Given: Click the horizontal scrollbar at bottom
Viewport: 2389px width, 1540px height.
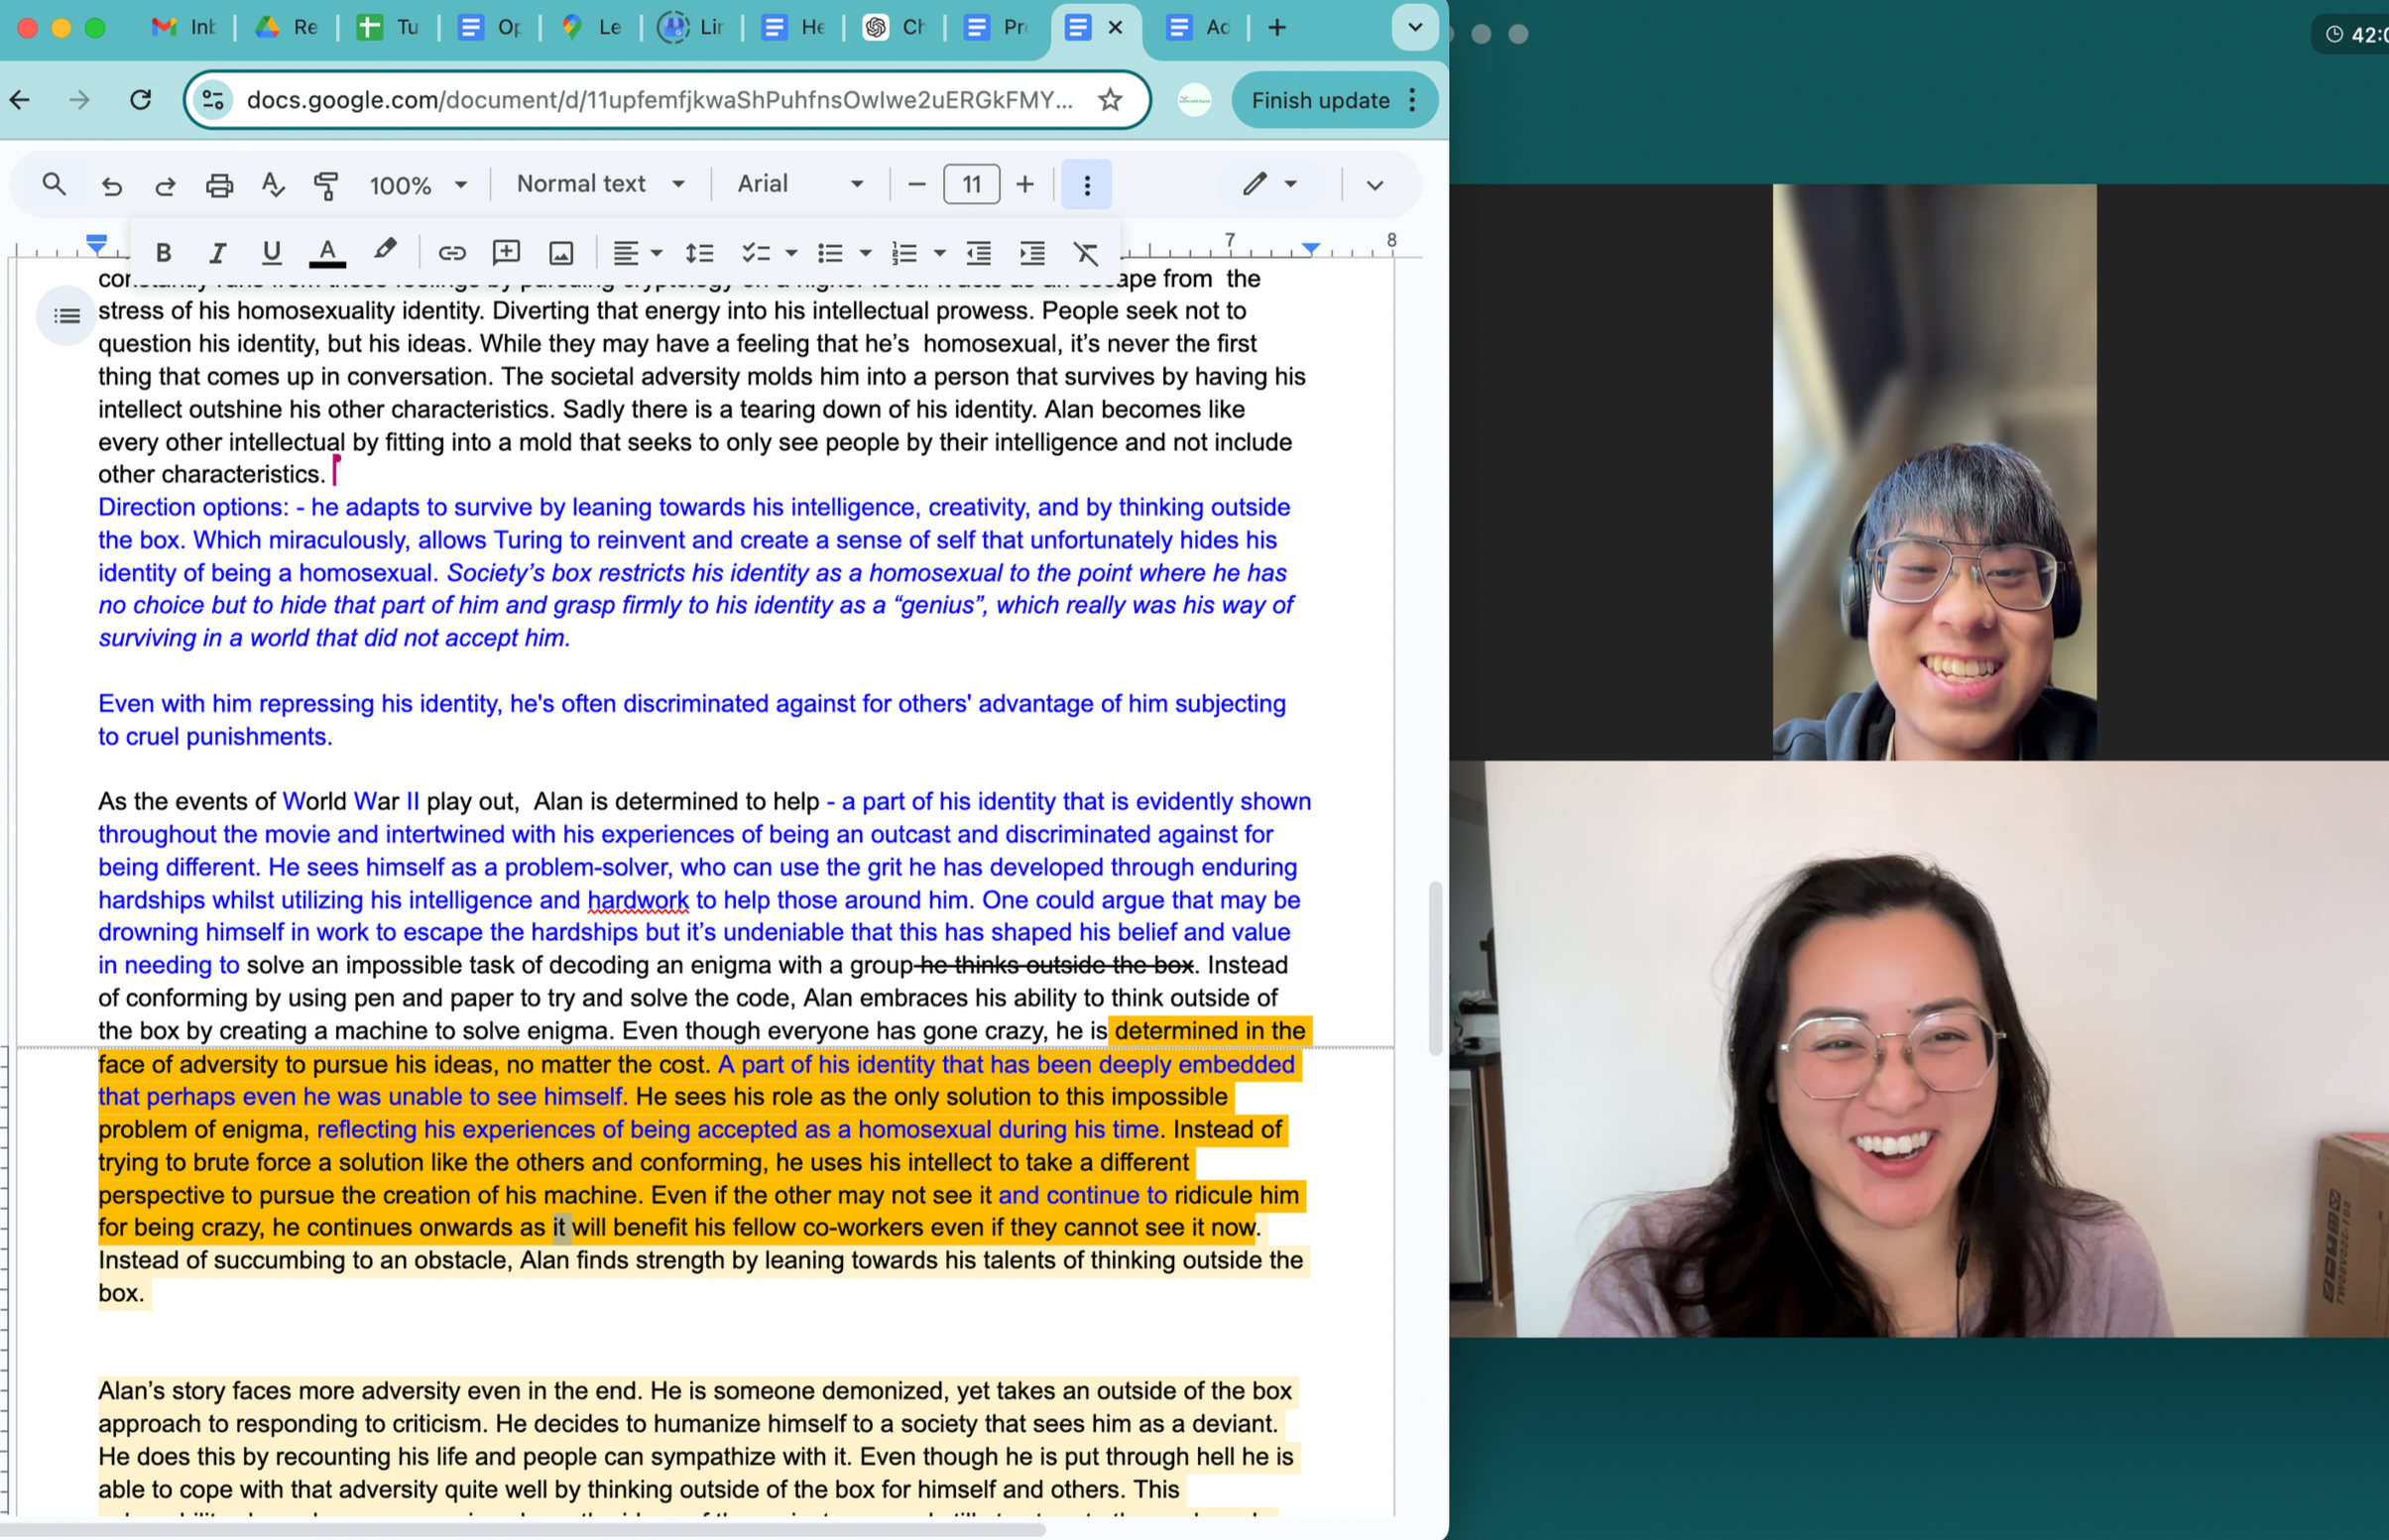Looking at the screenshot, I should click(x=522, y=1529).
